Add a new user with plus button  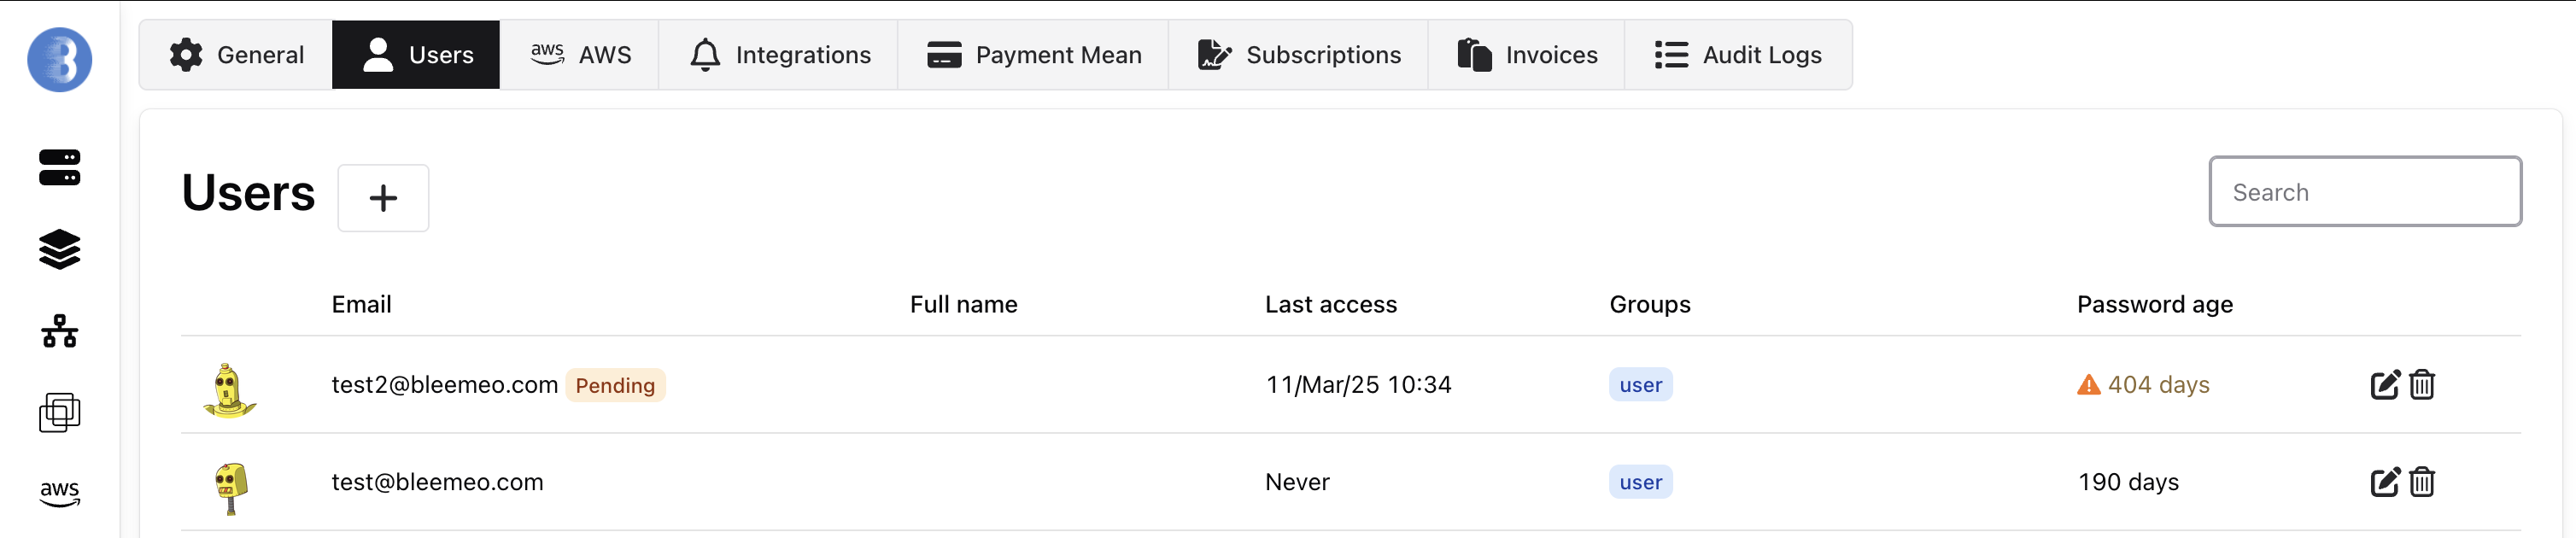click(x=383, y=198)
